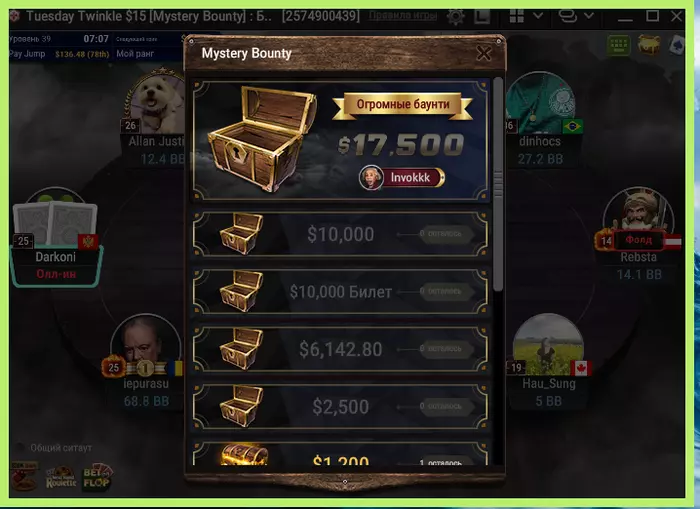Open the Правила игры link
The image size is (700, 509).
[402, 16]
